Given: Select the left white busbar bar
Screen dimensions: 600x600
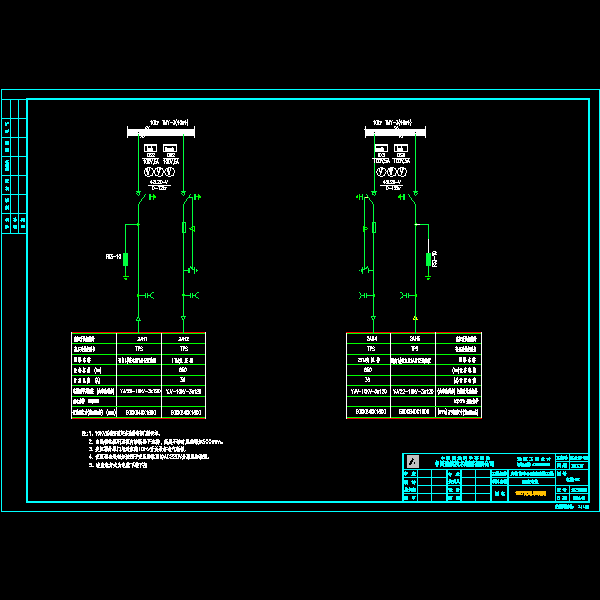Looking at the screenshot, I should pyautogui.click(x=161, y=133).
